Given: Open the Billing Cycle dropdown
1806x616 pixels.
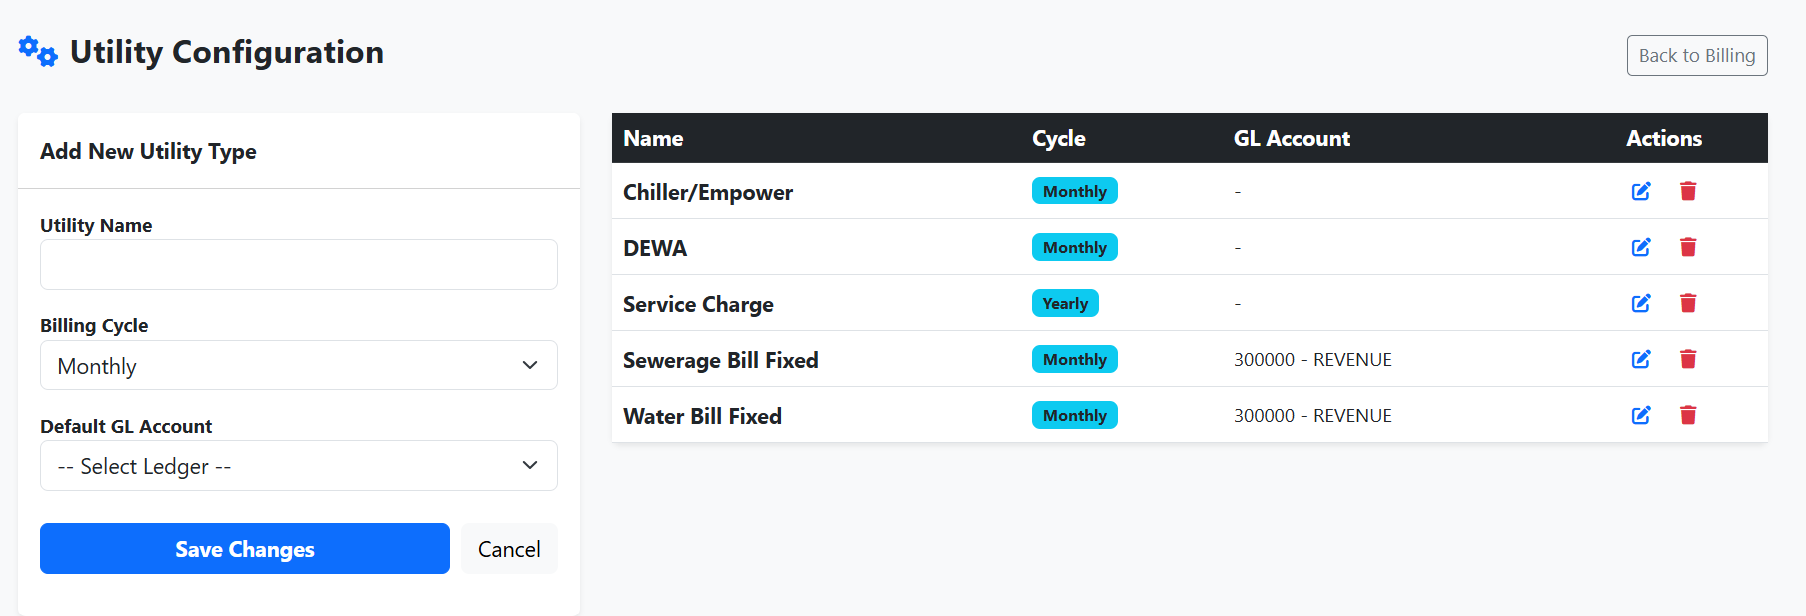Looking at the screenshot, I should click(299, 365).
